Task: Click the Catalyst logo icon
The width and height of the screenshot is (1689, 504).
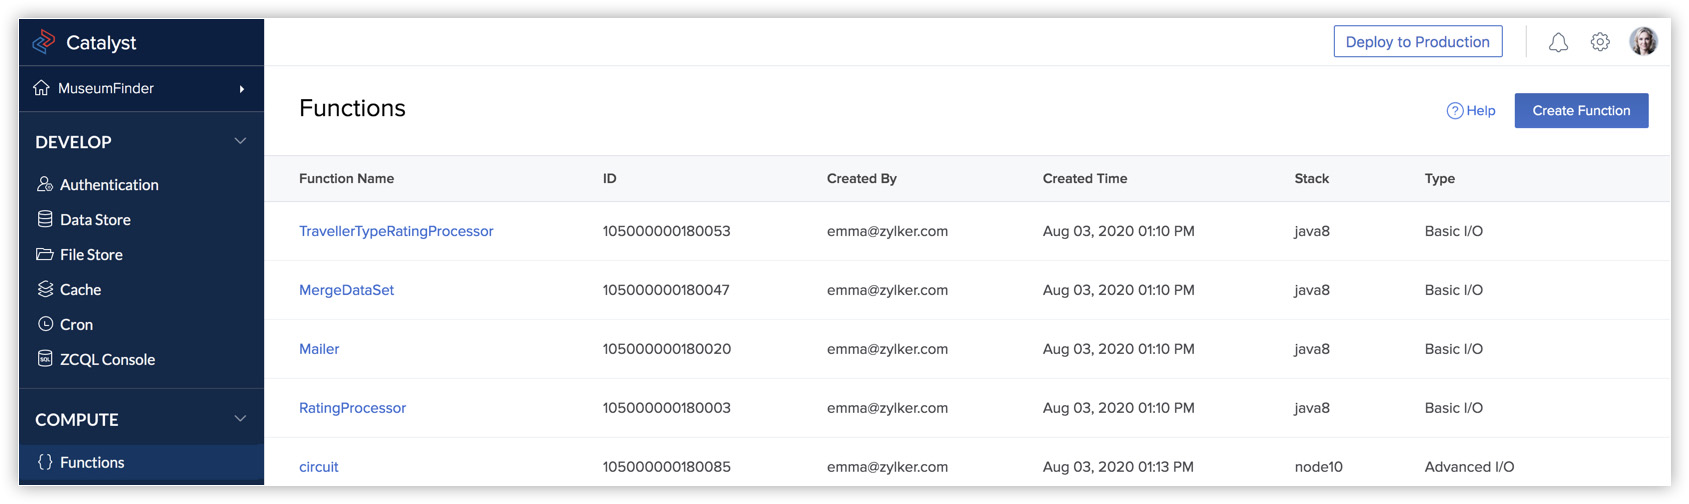Action: (44, 42)
